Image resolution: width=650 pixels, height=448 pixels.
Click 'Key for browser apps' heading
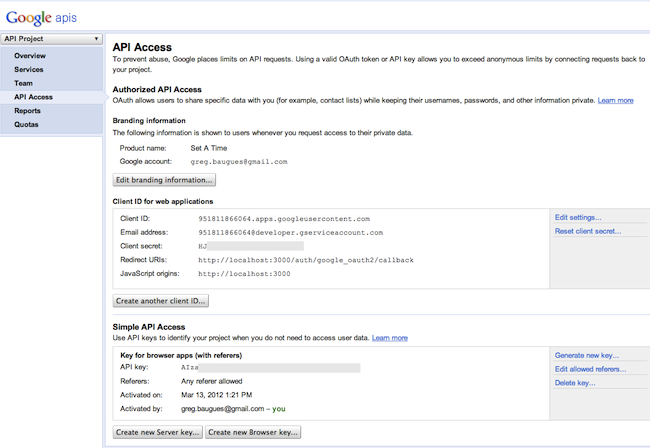click(181, 355)
